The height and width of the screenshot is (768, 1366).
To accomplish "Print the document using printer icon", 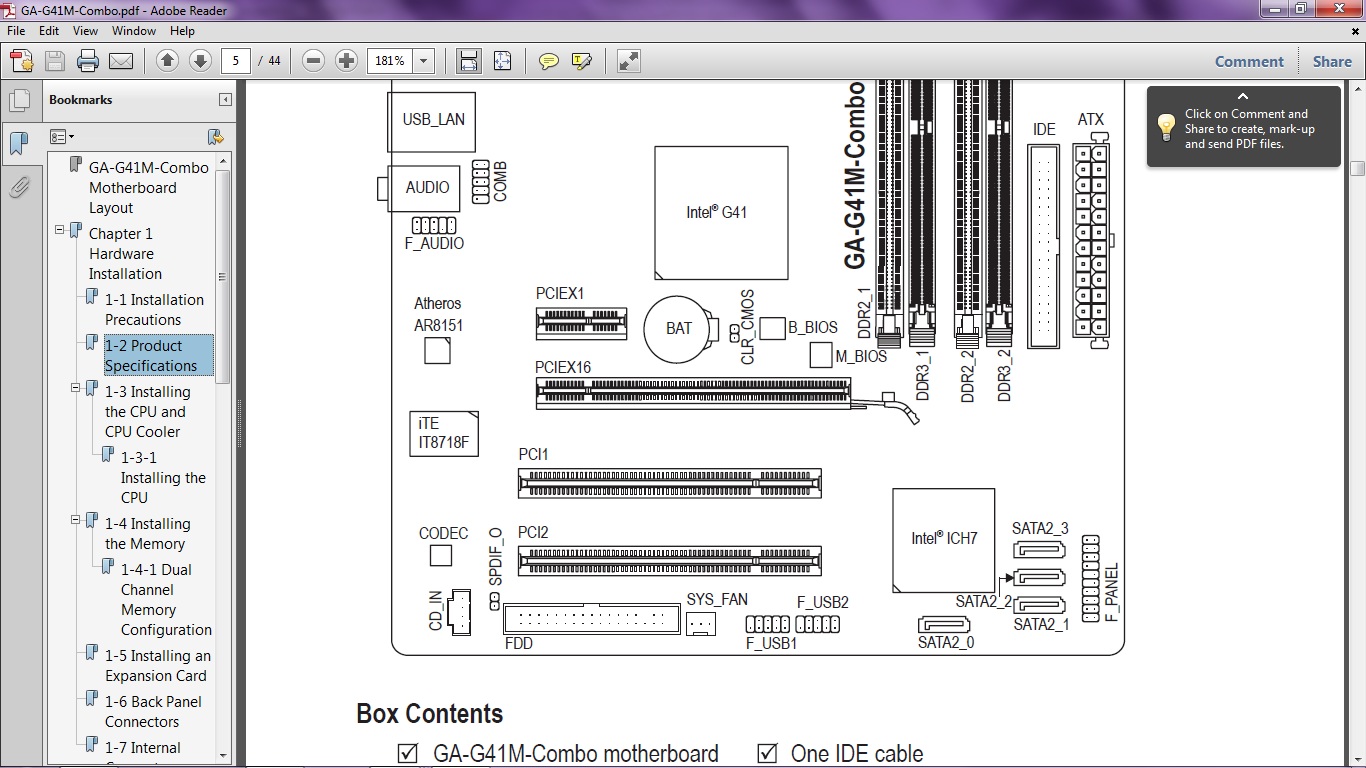I will 88,61.
